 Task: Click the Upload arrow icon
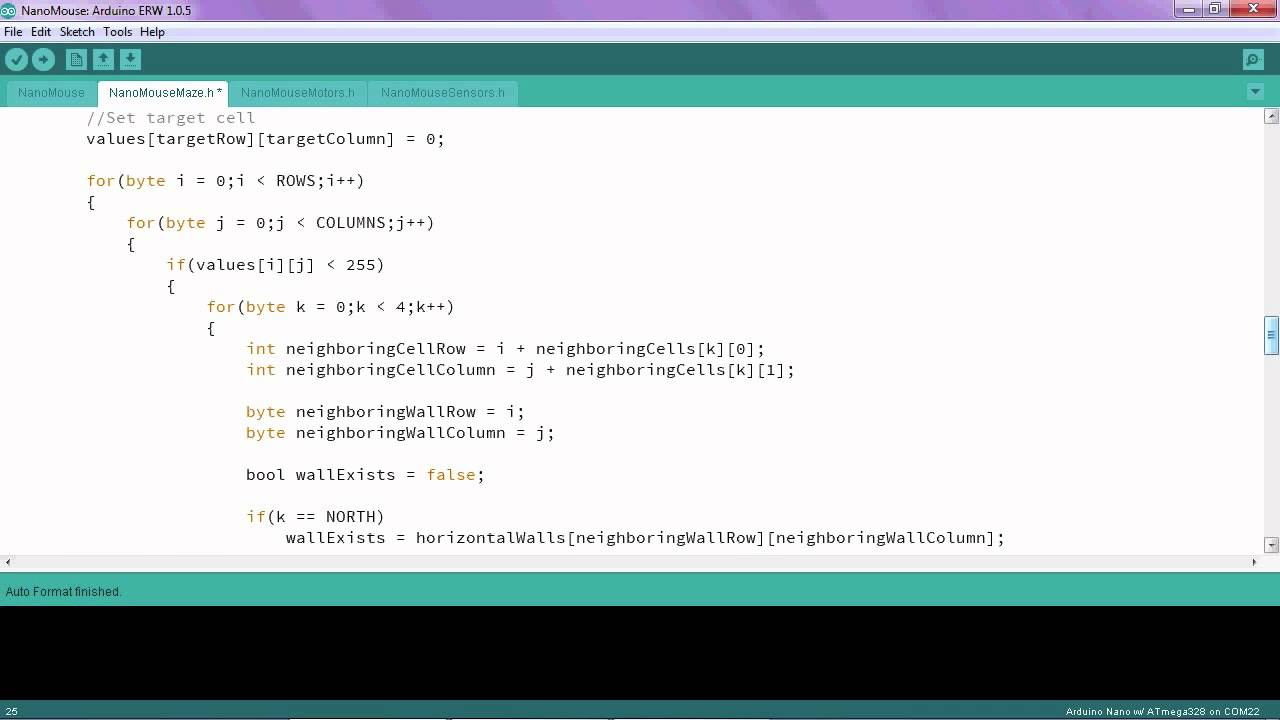(x=43, y=60)
